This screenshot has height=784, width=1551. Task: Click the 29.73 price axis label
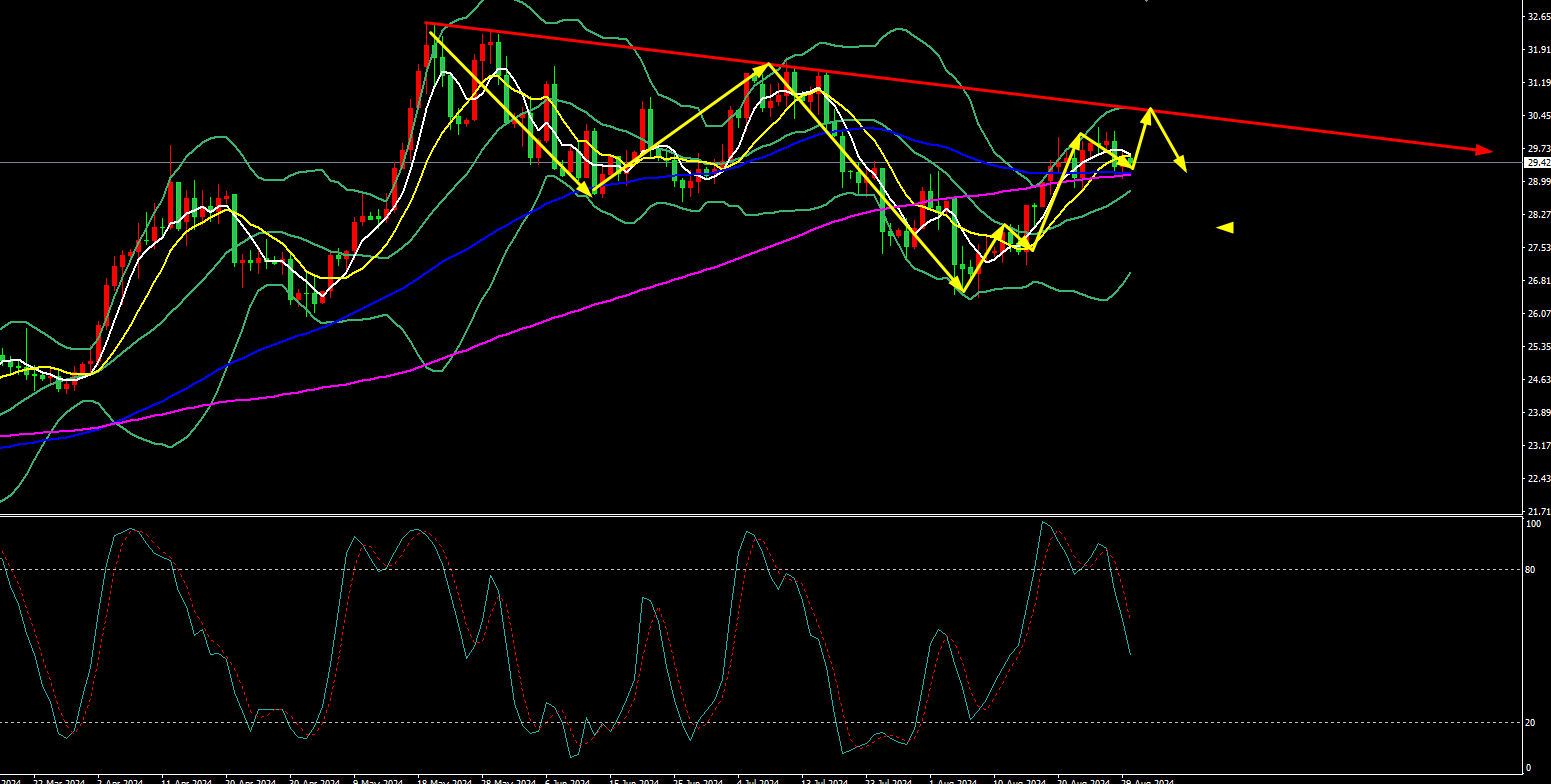pos(1538,149)
